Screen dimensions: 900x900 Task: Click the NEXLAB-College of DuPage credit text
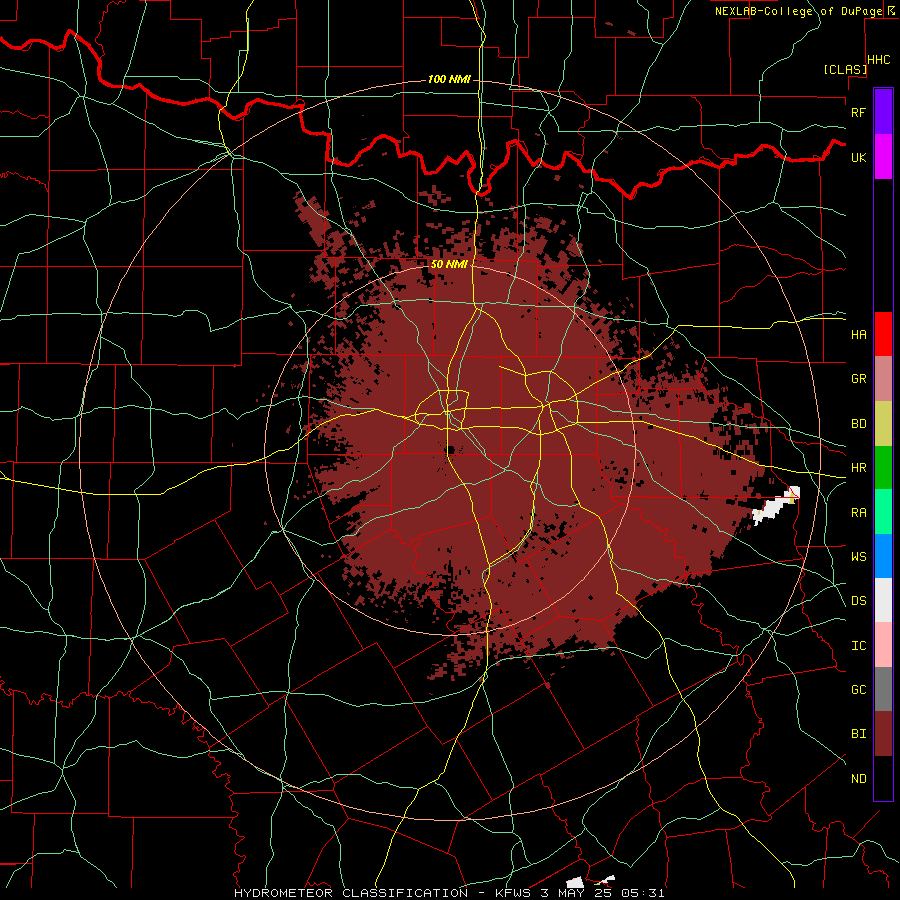798,11
